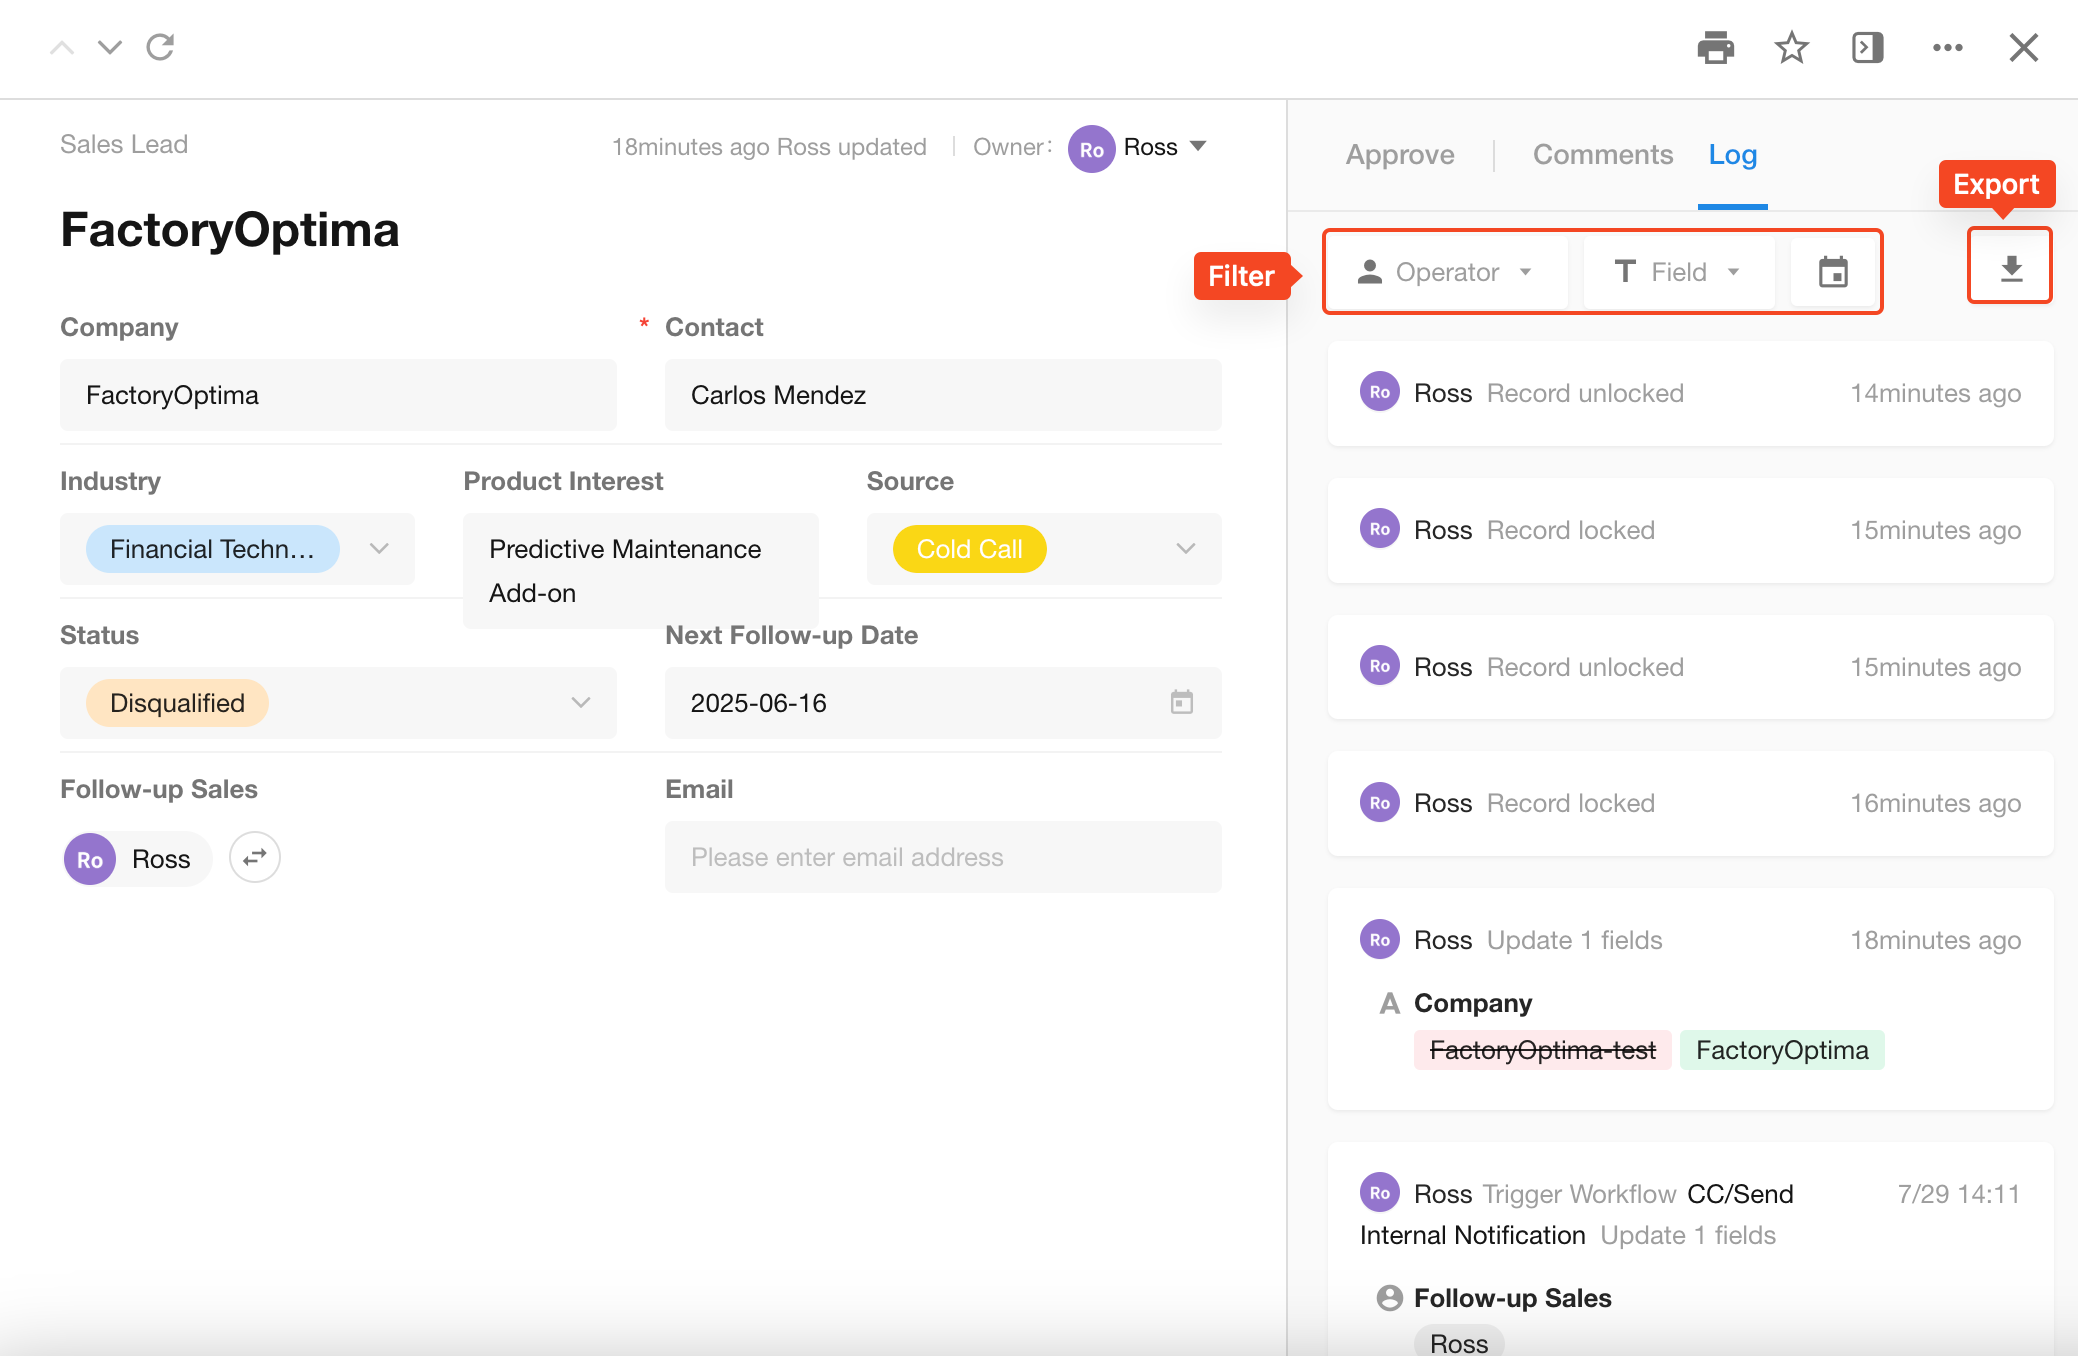Collapse the side panel icon

click(1867, 47)
